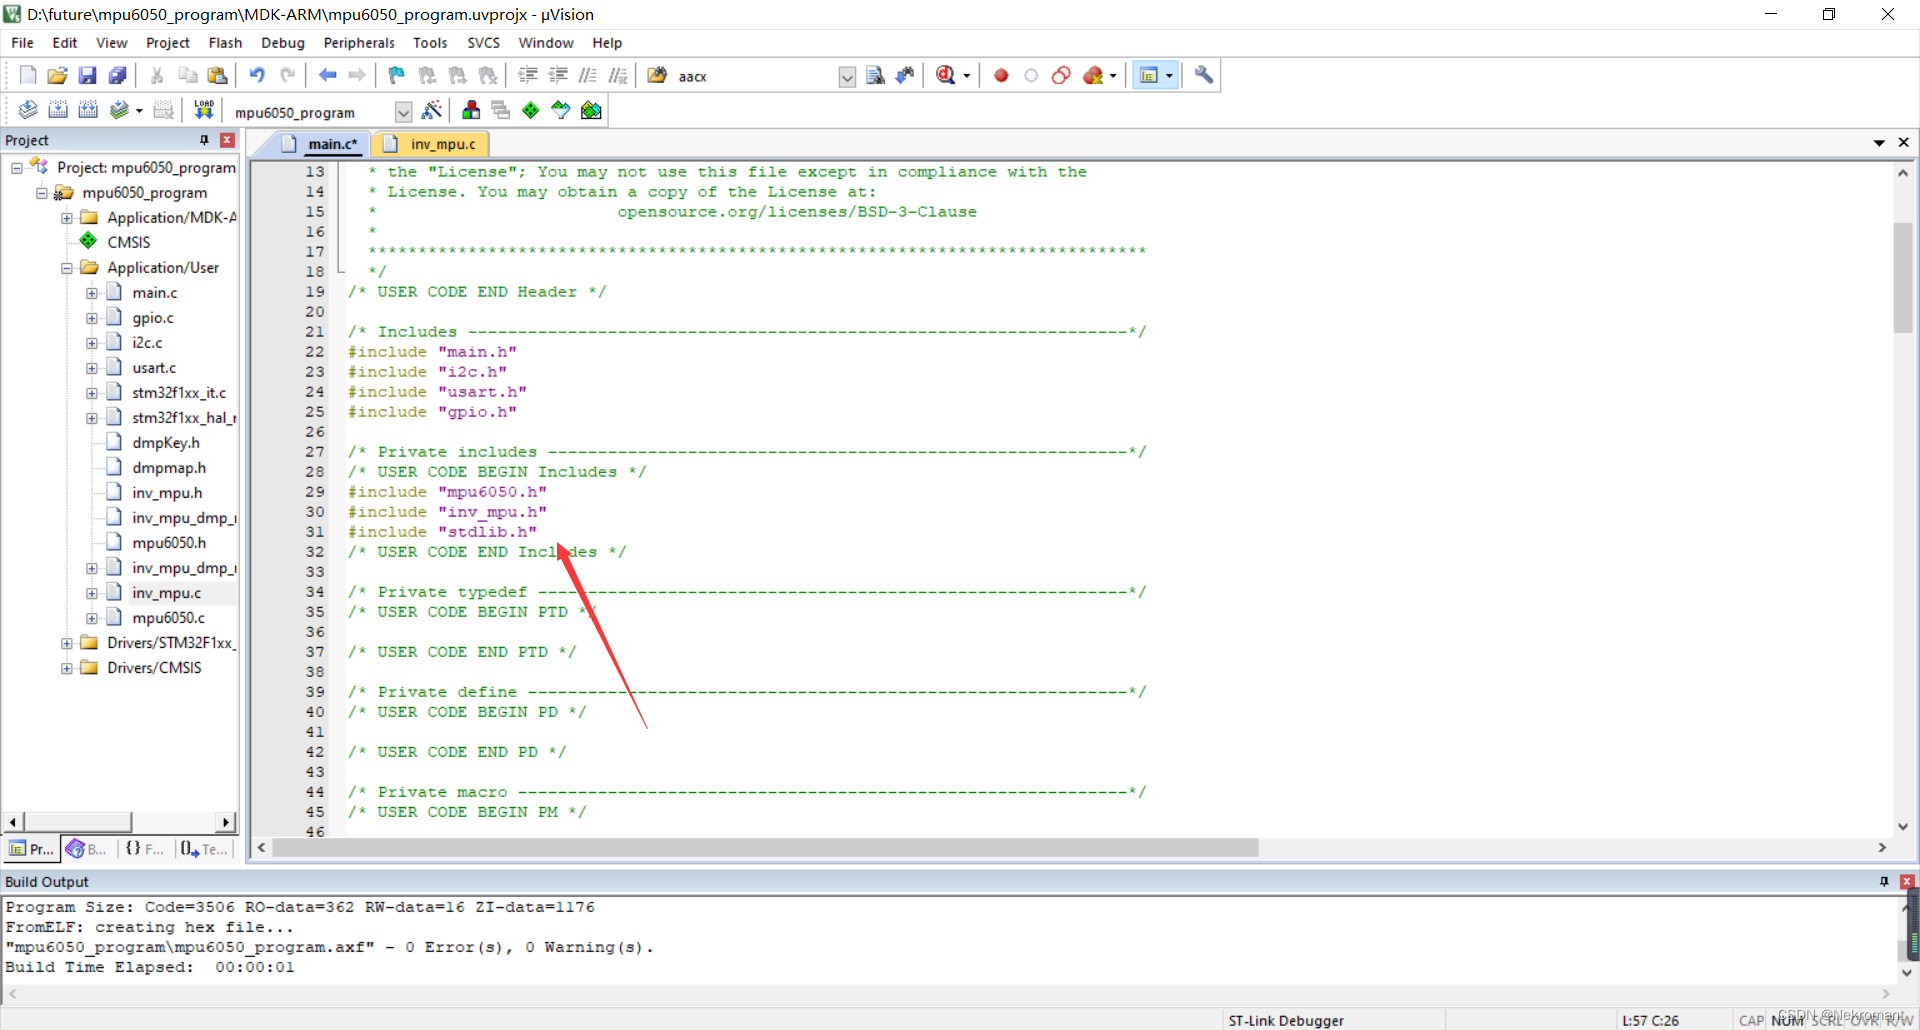This screenshot has height=1030, width=1920.
Task: Kill all breakpoints with the red X icon
Action: point(1092,75)
